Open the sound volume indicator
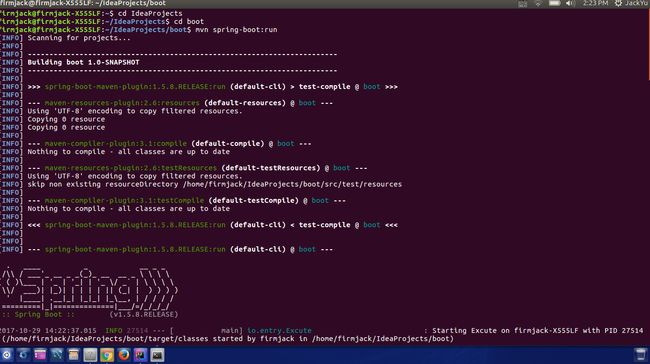The width and height of the screenshot is (650, 364). tap(570, 3)
